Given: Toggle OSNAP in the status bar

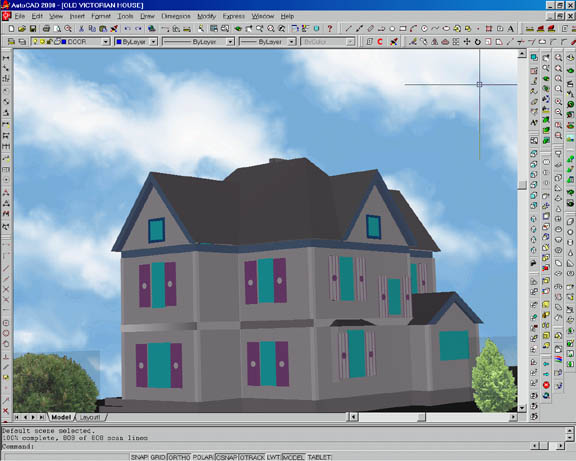Looking at the screenshot, I should click(227, 457).
